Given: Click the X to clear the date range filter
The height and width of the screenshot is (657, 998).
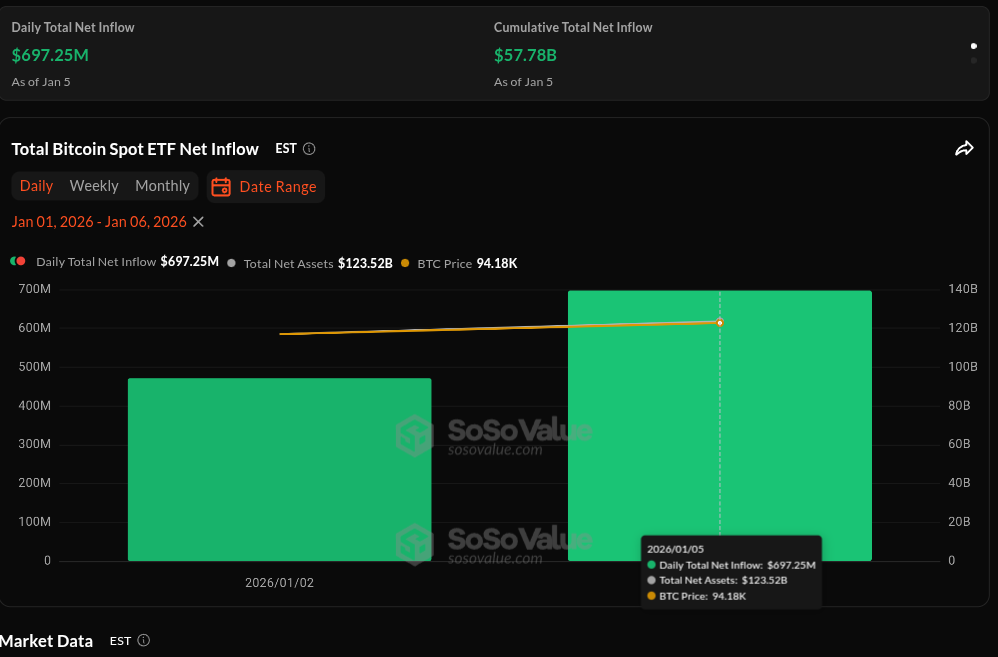Looking at the screenshot, I should pos(197,221).
